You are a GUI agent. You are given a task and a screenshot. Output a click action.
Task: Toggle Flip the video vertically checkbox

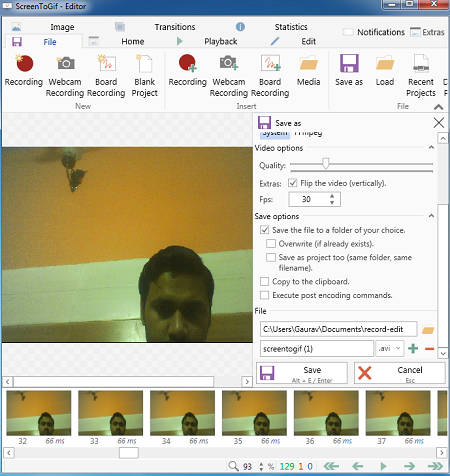pos(293,183)
